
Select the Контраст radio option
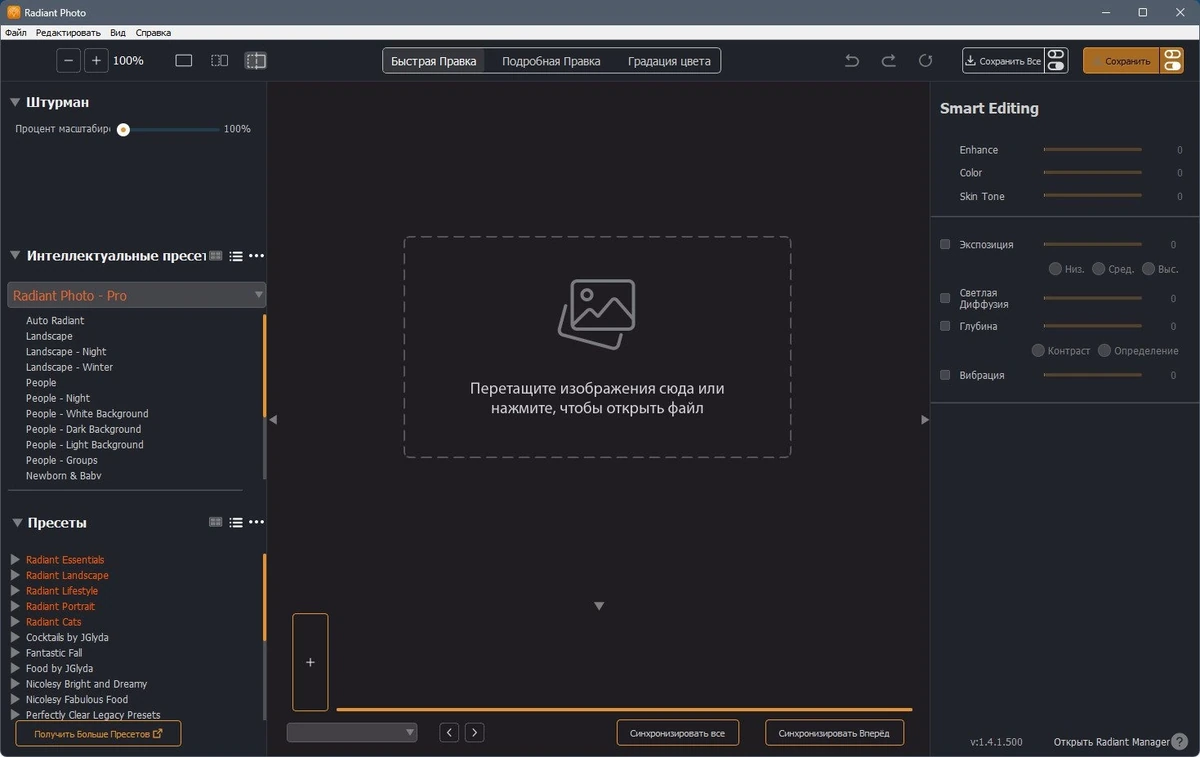[1038, 351]
